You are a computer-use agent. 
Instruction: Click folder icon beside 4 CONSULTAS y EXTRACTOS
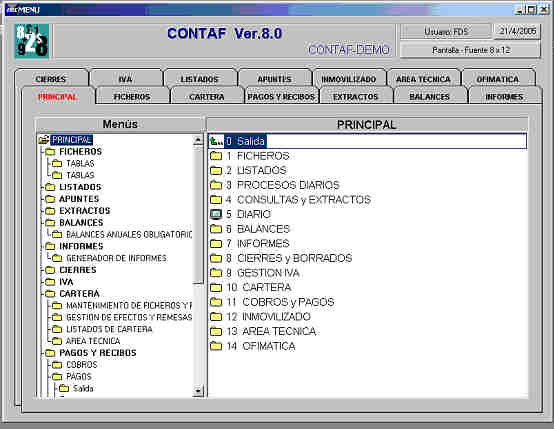(216, 200)
